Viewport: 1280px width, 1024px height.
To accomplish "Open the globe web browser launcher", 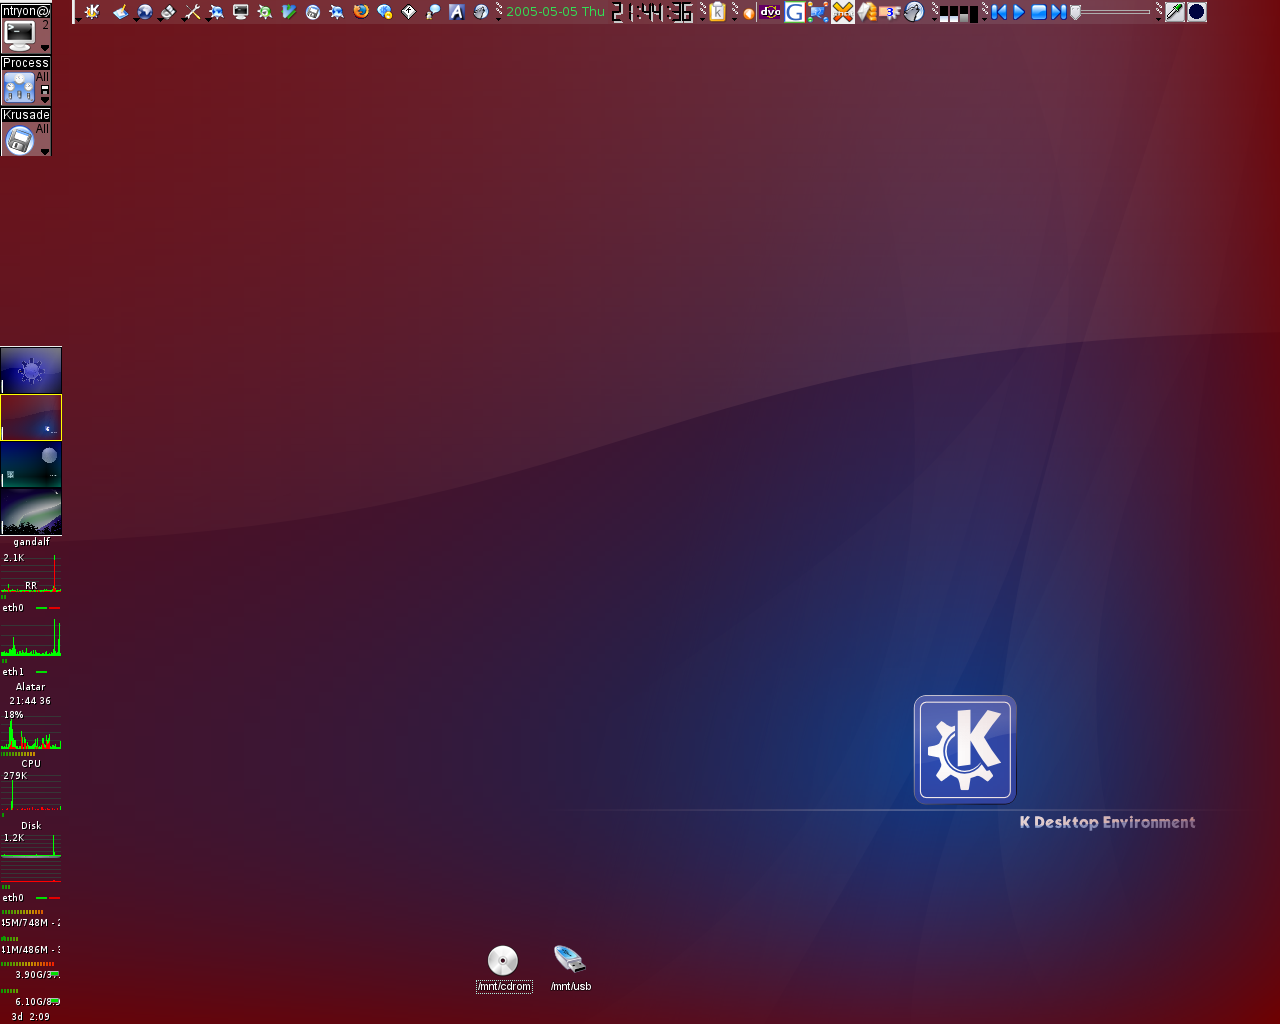I will [145, 12].
